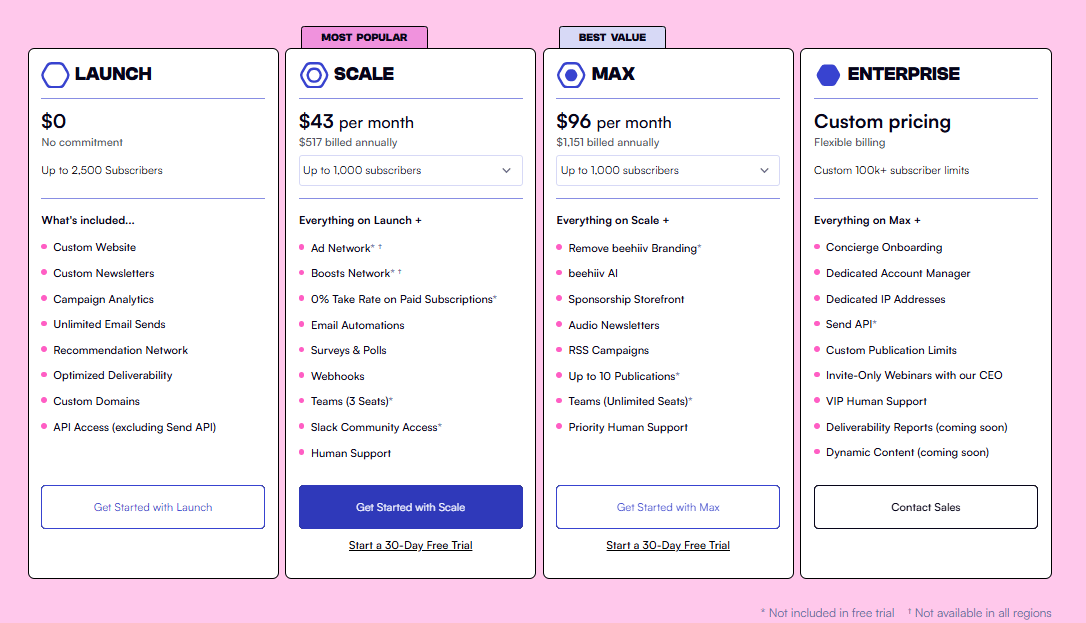Open the Scale subscribers dropdown
The width and height of the screenshot is (1086, 623).
click(x=410, y=170)
